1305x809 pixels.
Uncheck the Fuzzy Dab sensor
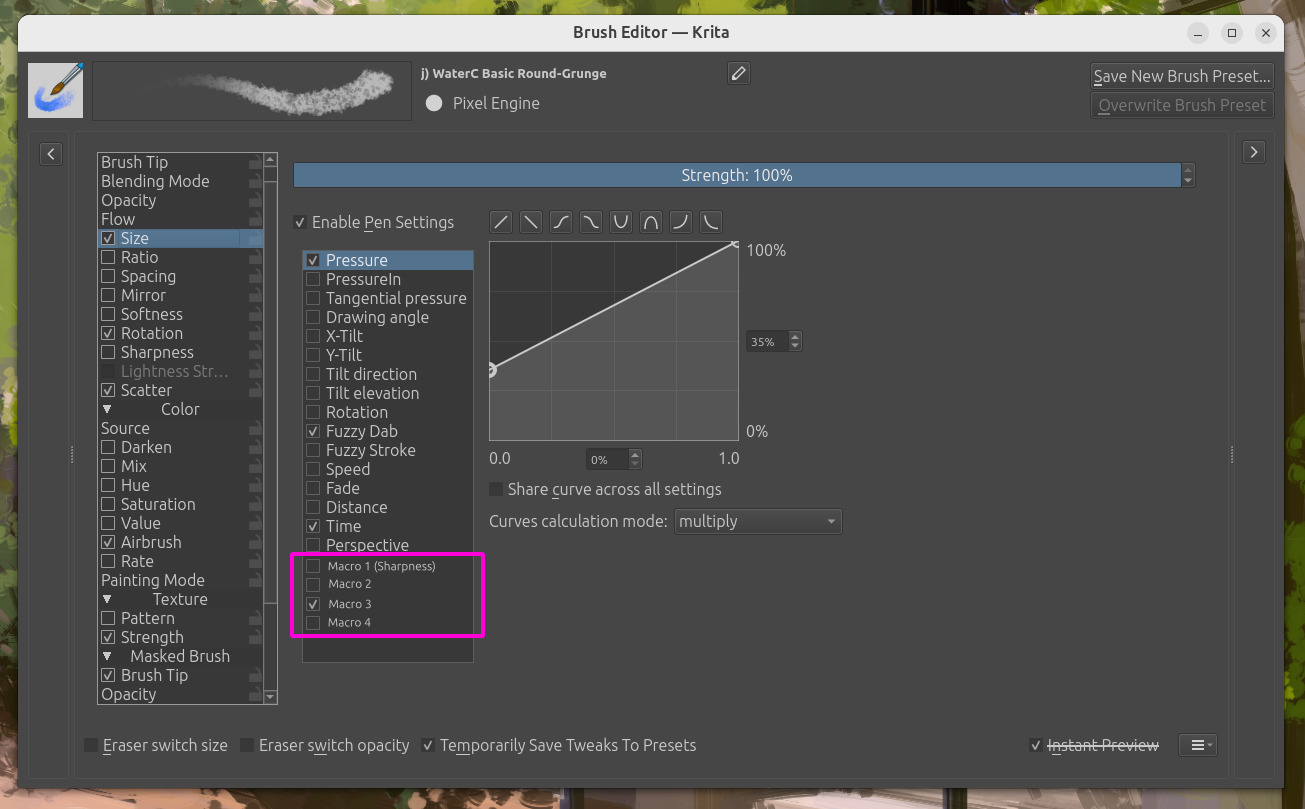click(313, 431)
